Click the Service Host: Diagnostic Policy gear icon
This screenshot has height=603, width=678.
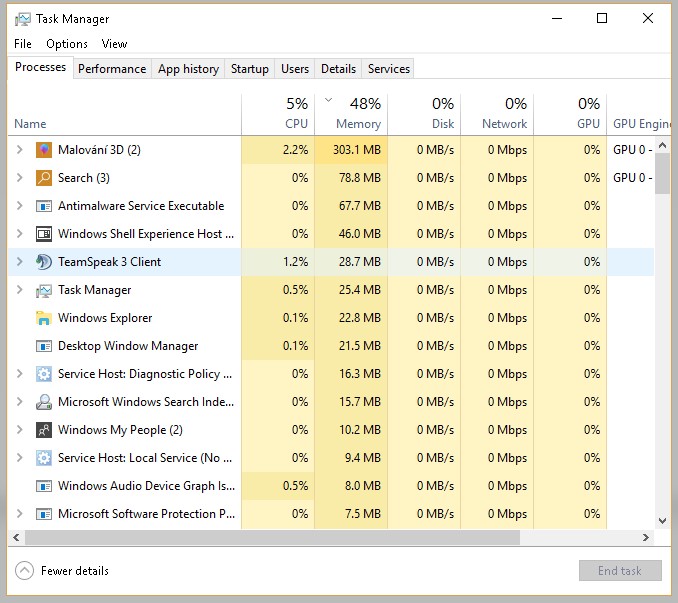[x=44, y=374]
